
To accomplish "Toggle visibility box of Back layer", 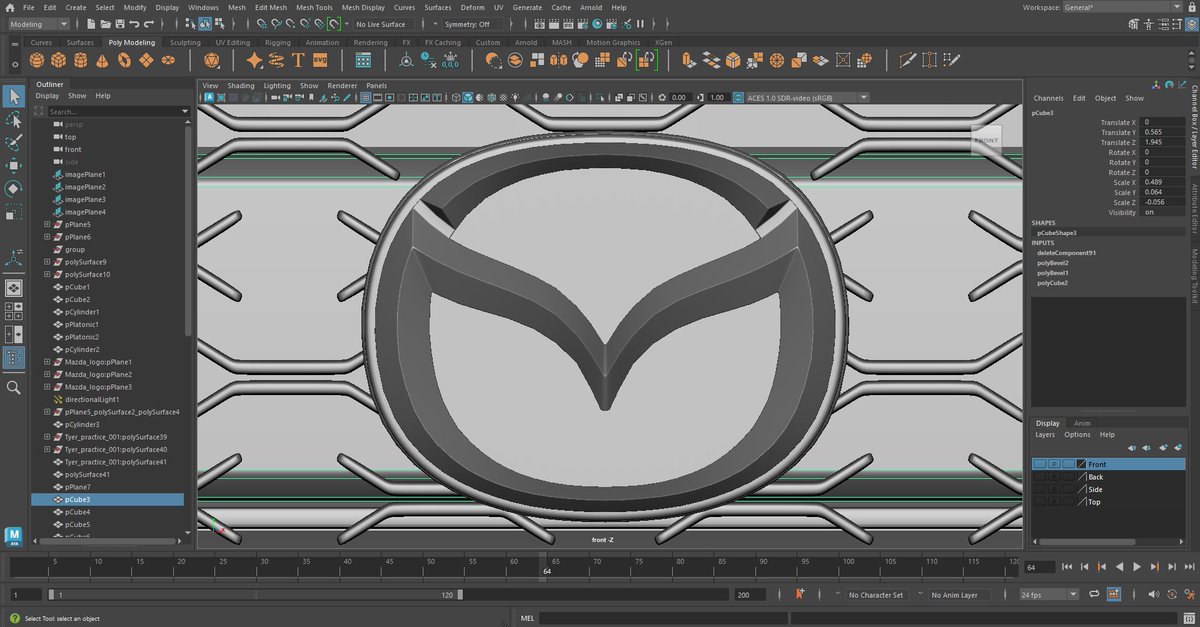I will 1040,477.
